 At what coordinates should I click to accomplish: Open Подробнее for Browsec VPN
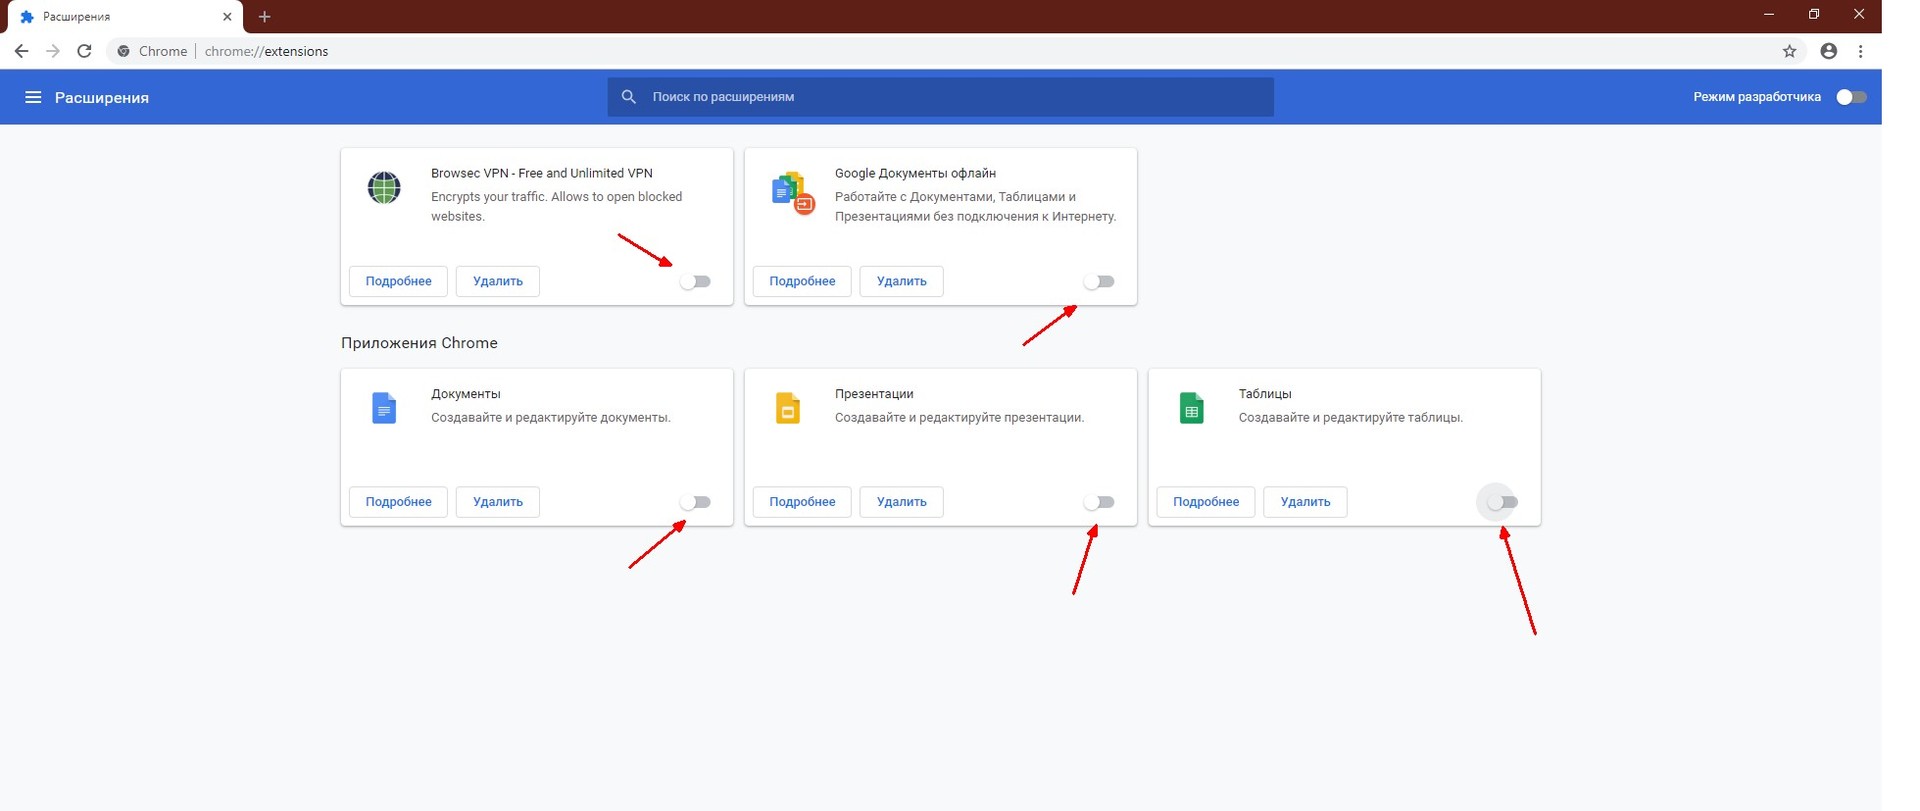(399, 282)
